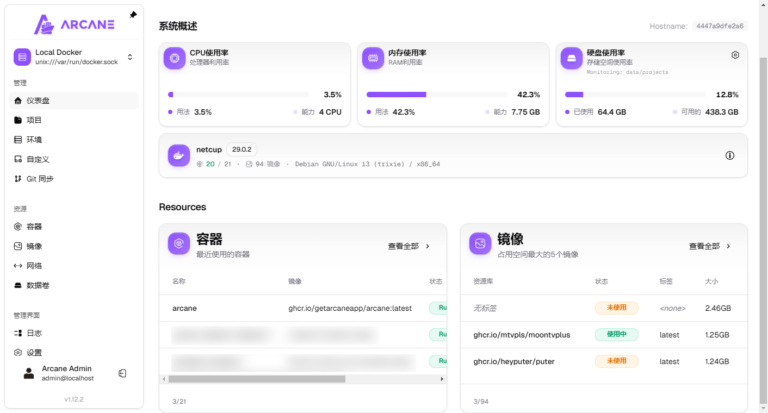Open 设置 settings in sidebar

click(74, 353)
